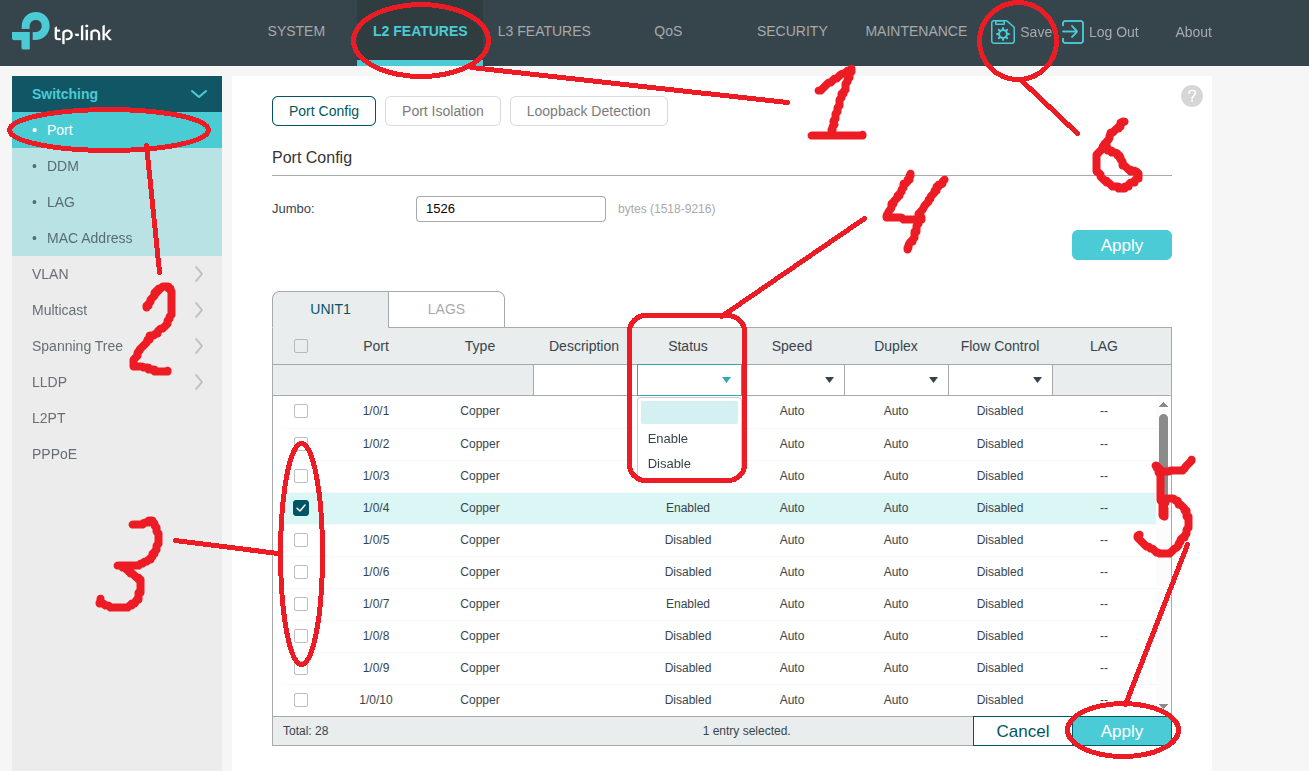Open the help question mark icon
Viewport: 1309px width, 771px height.
[1191, 96]
